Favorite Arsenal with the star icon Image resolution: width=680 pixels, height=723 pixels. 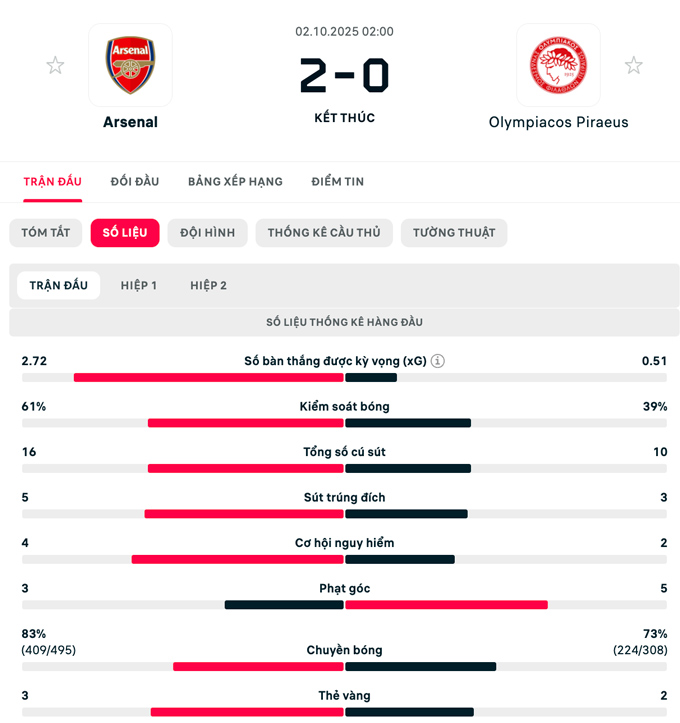(55, 65)
